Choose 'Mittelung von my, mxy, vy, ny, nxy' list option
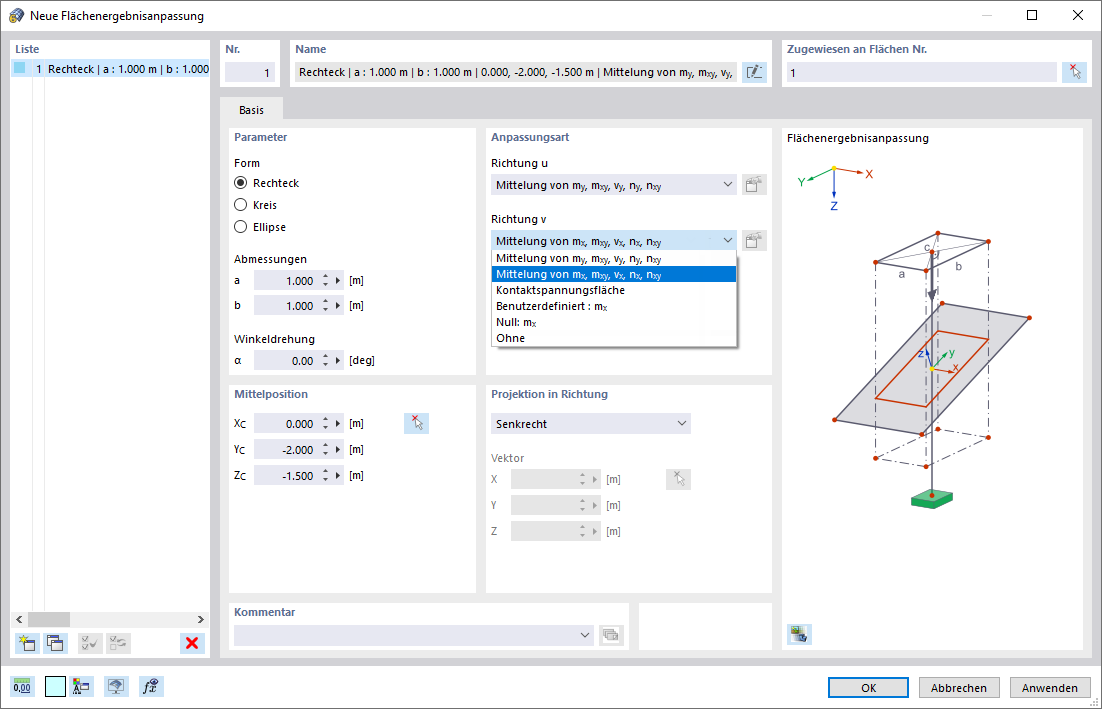1102x709 pixels. 614,259
